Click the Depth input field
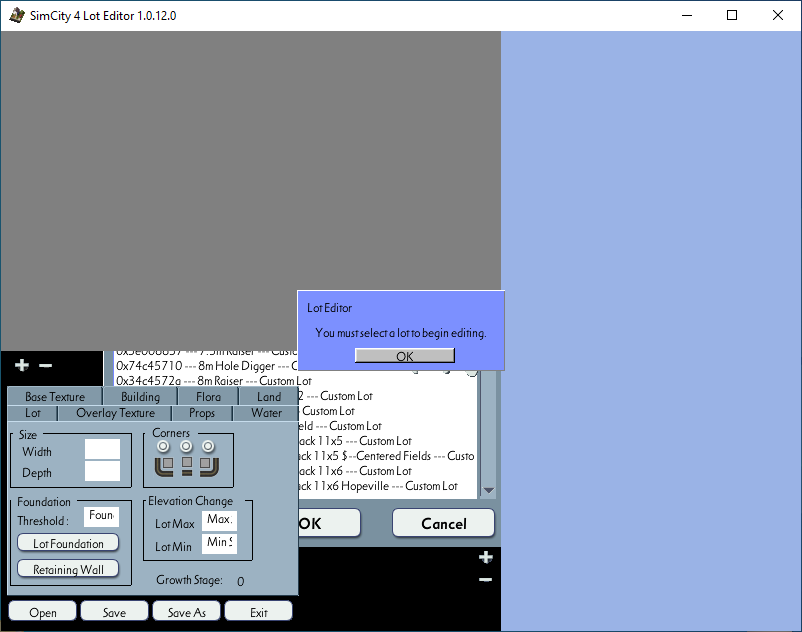The width and height of the screenshot is (802, 632). coord(102,471)
